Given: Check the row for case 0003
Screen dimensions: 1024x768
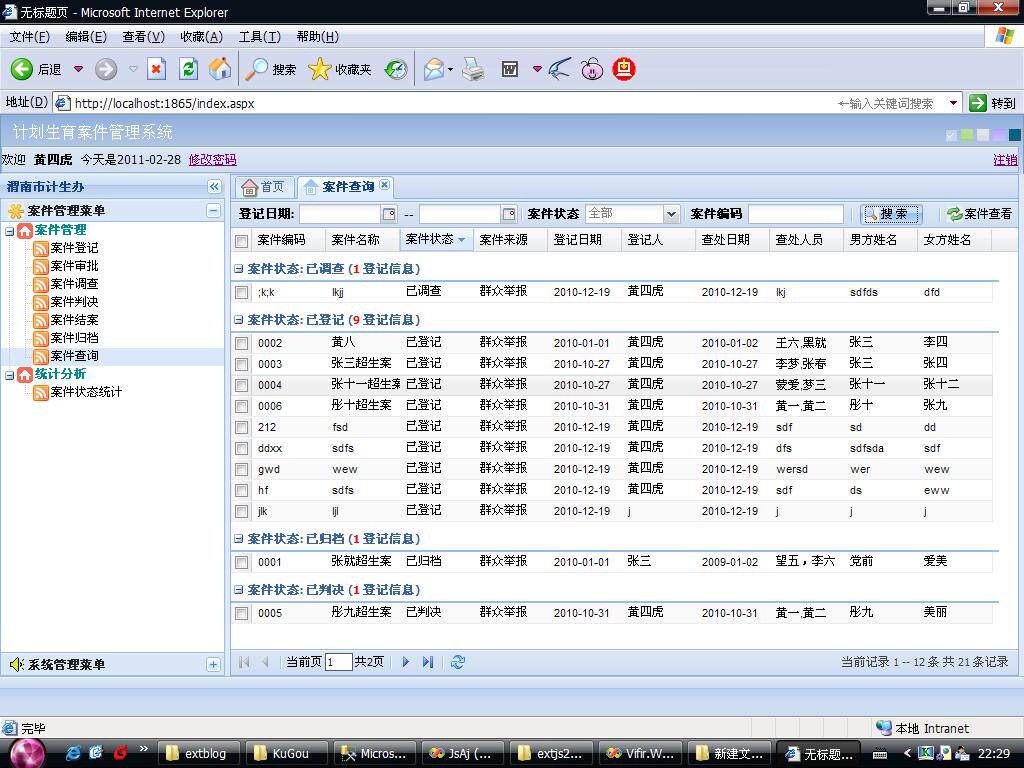Looking at the screenshot, I should [x=242, y=364].
